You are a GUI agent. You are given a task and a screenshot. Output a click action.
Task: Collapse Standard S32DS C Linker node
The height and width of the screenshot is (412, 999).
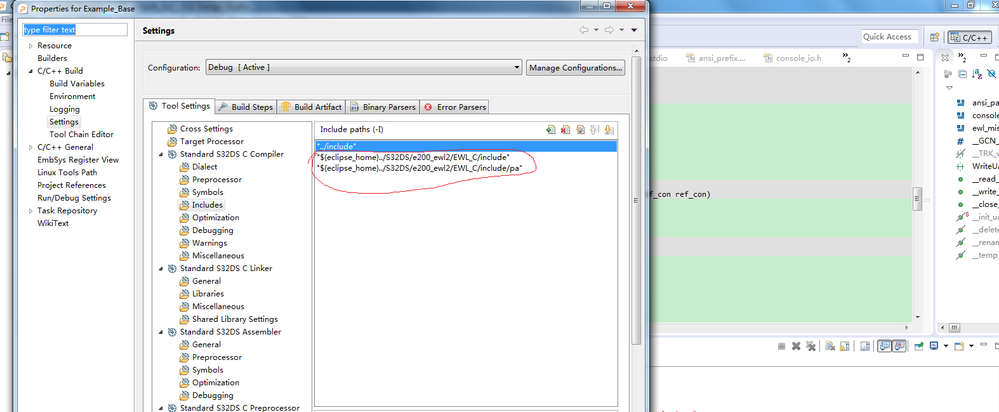[x=160, y=269]
